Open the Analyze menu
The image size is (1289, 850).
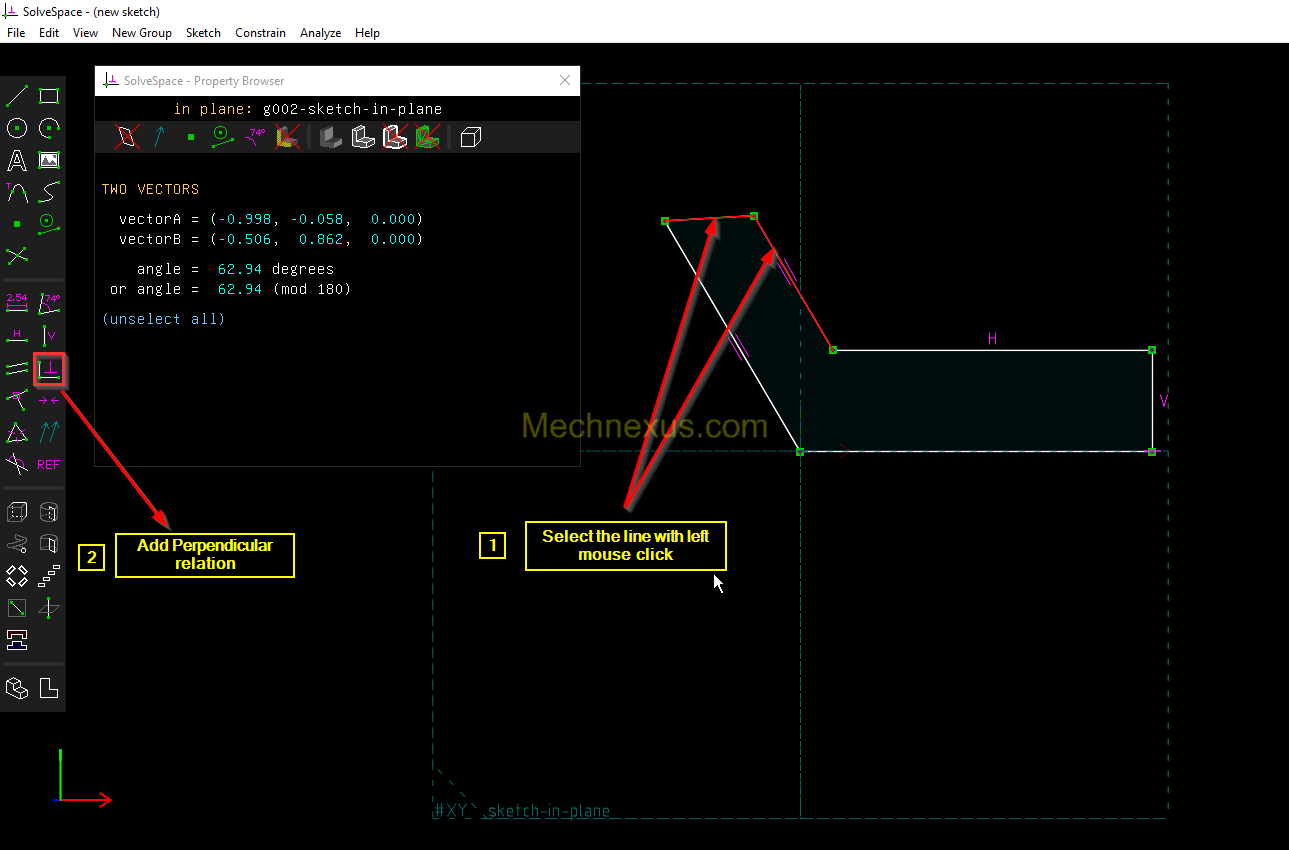click(320, 33)
